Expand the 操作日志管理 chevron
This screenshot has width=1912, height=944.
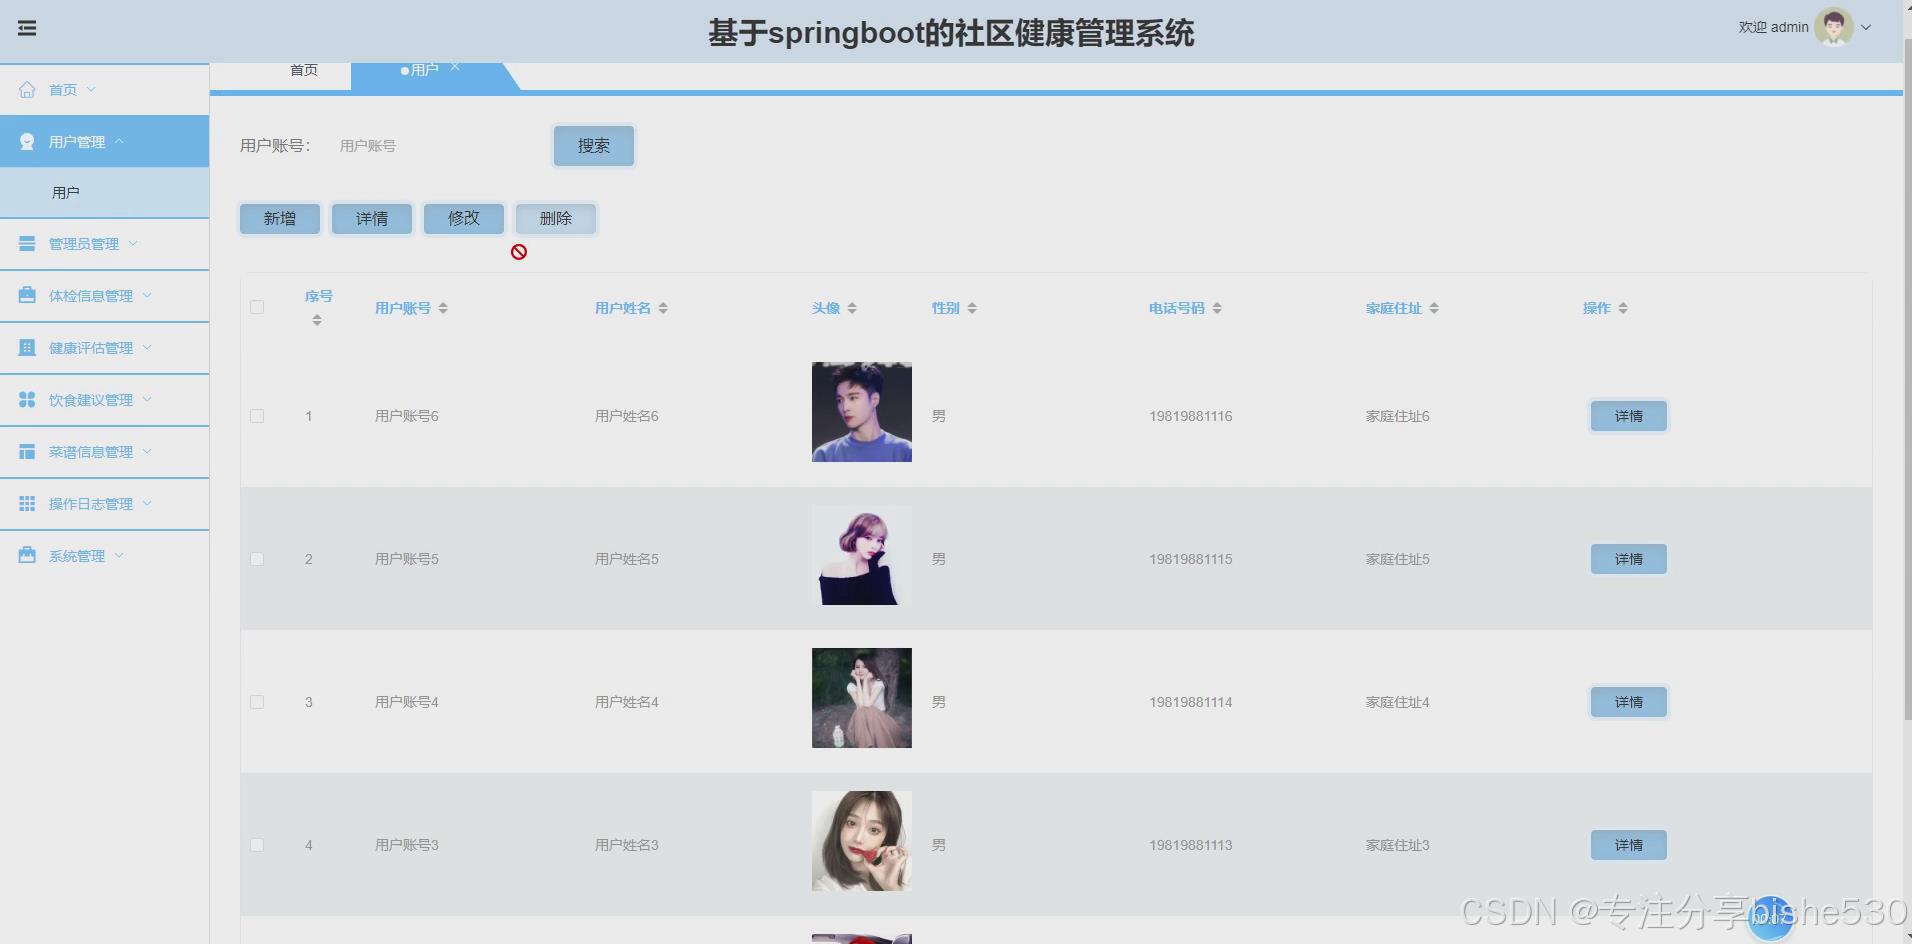click(147, 503)
